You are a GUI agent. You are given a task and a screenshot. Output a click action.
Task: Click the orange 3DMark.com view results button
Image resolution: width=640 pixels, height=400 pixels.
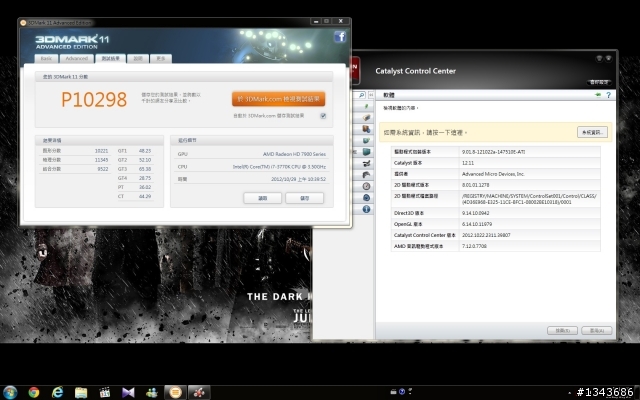click(278, 99)
